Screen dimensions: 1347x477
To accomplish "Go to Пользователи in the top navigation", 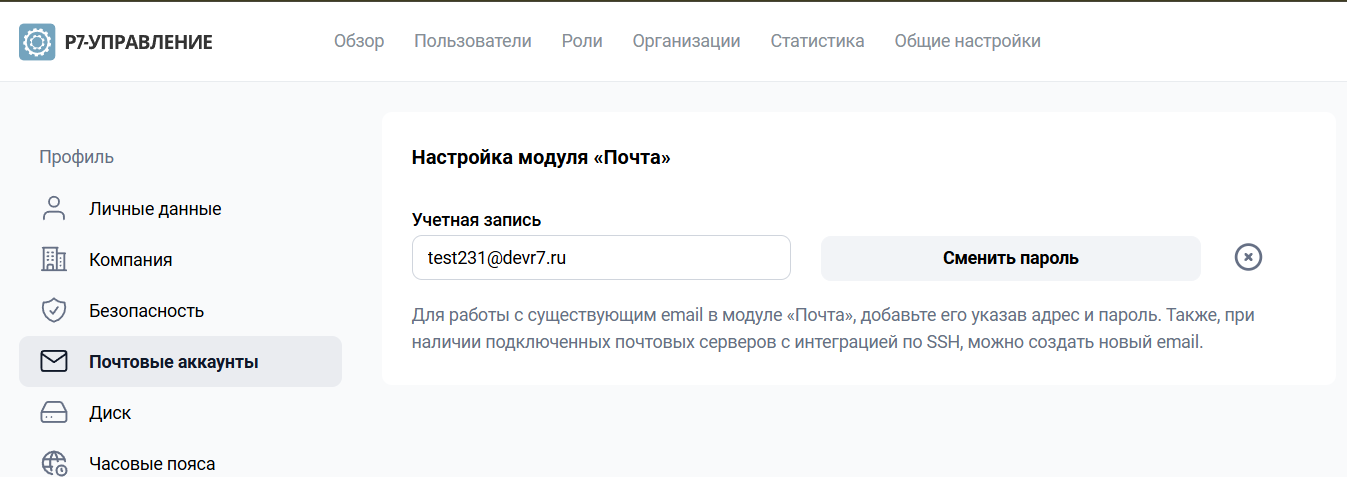I will [x=473, y=41].
